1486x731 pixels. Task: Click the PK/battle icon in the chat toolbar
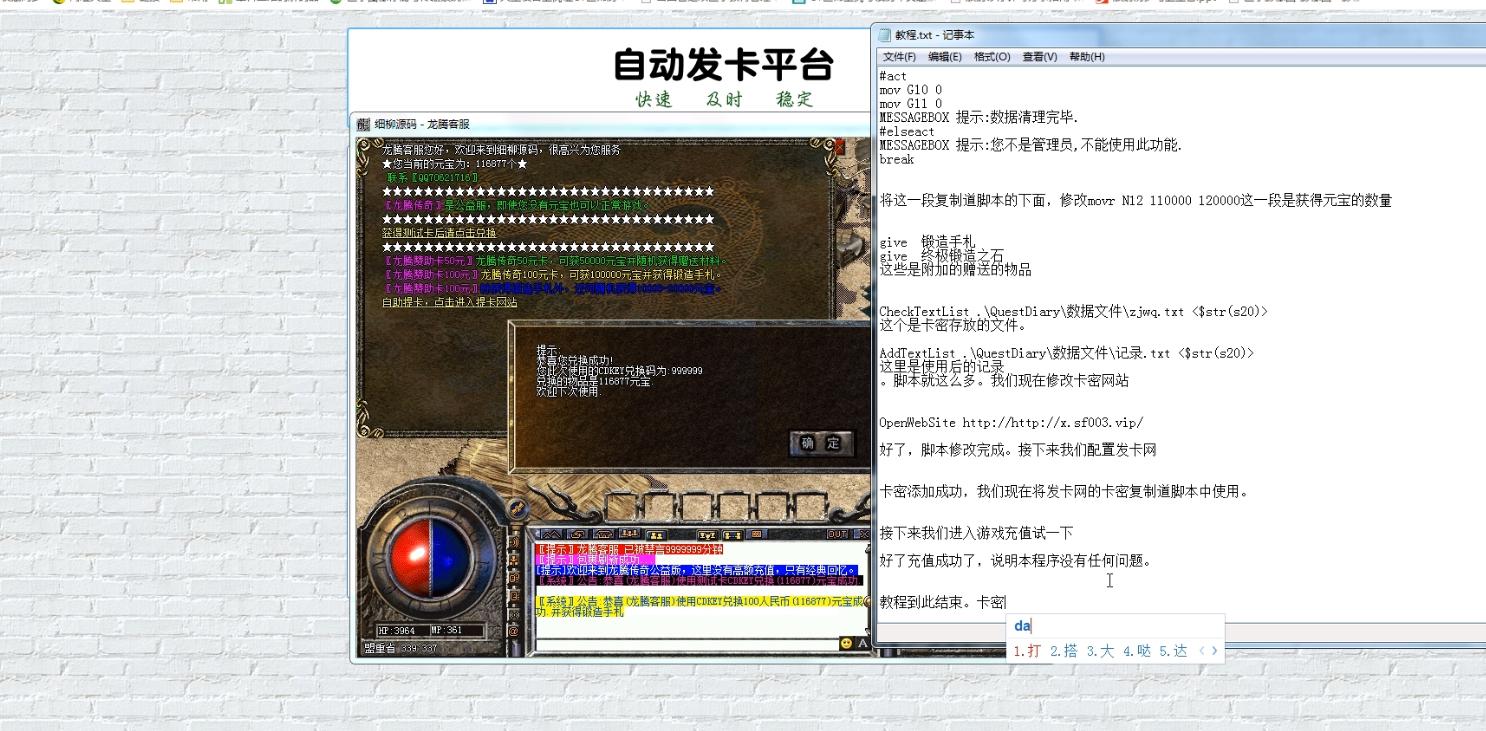coord(708,537)
